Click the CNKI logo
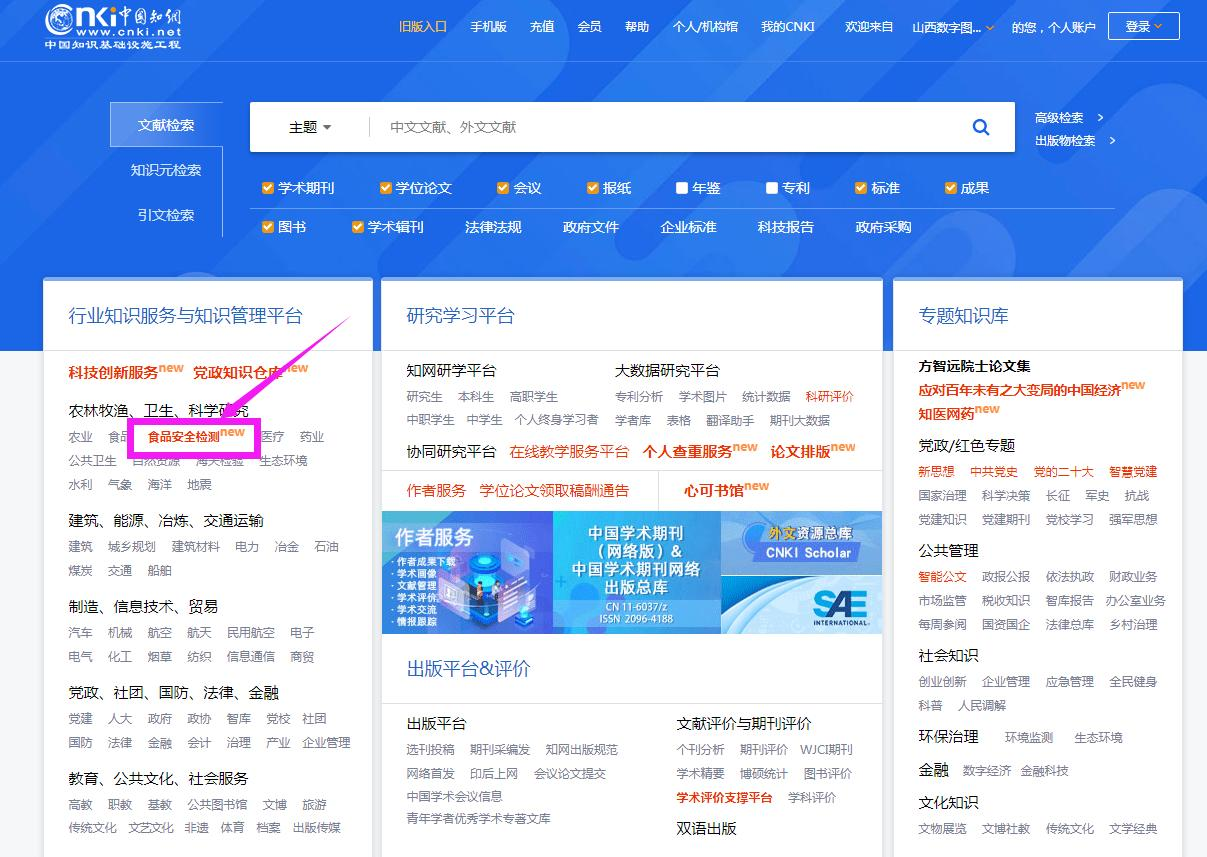The width and height of the screenshot is (1207, 857). (x=114, y=26)
